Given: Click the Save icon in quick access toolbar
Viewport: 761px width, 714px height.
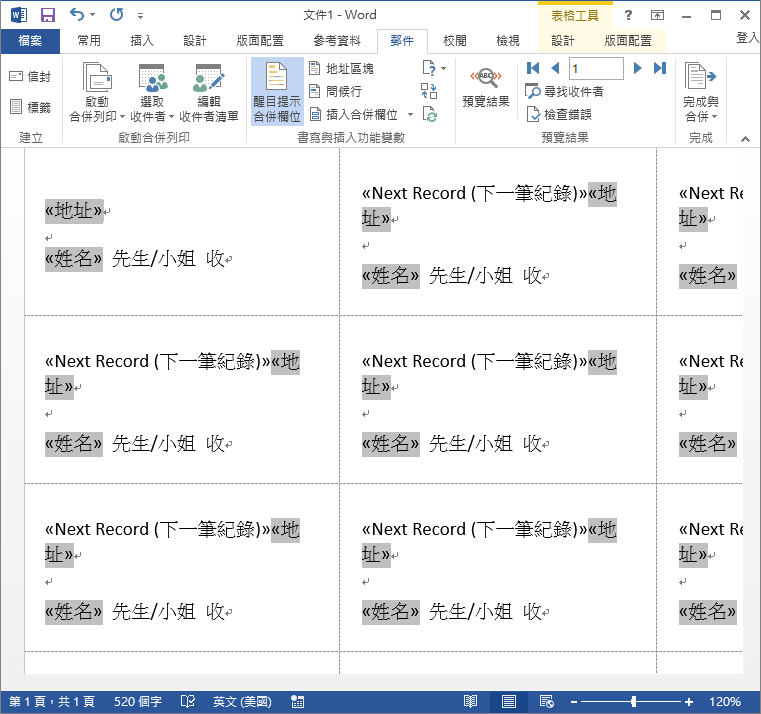Looking at the screenshot, I should (48, 15).
